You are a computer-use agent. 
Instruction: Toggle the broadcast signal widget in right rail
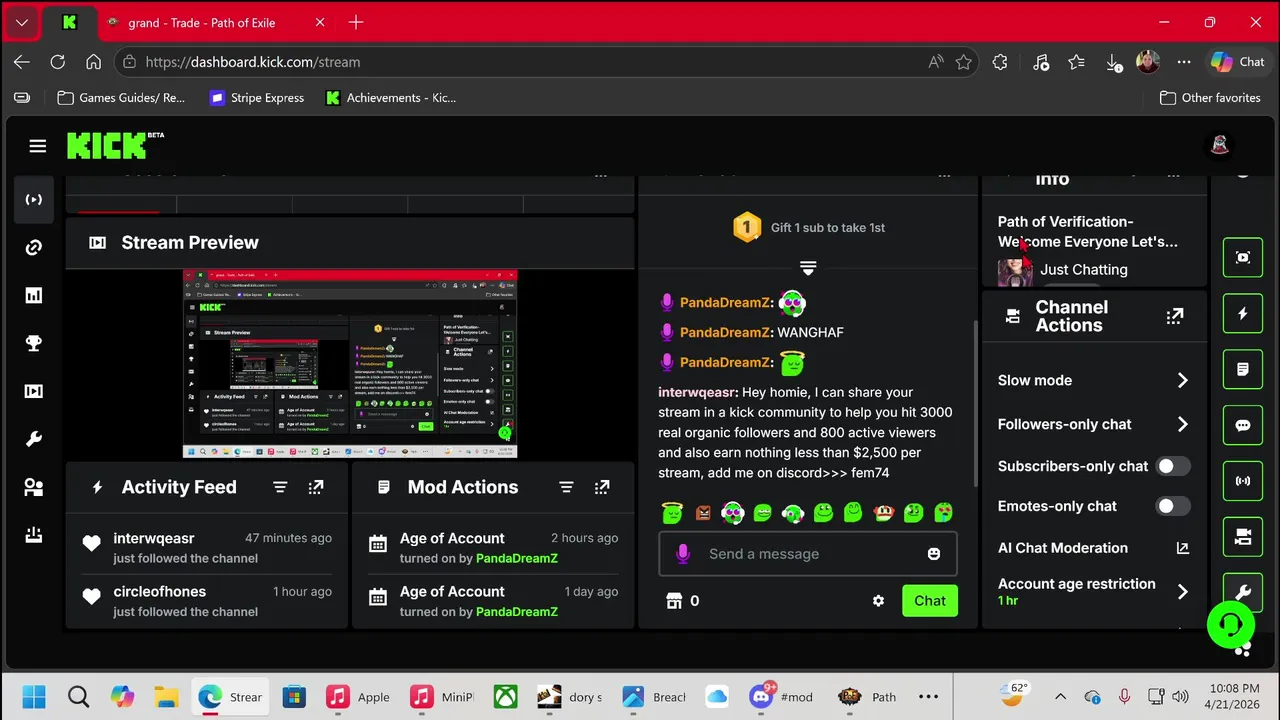(1243, 481)
